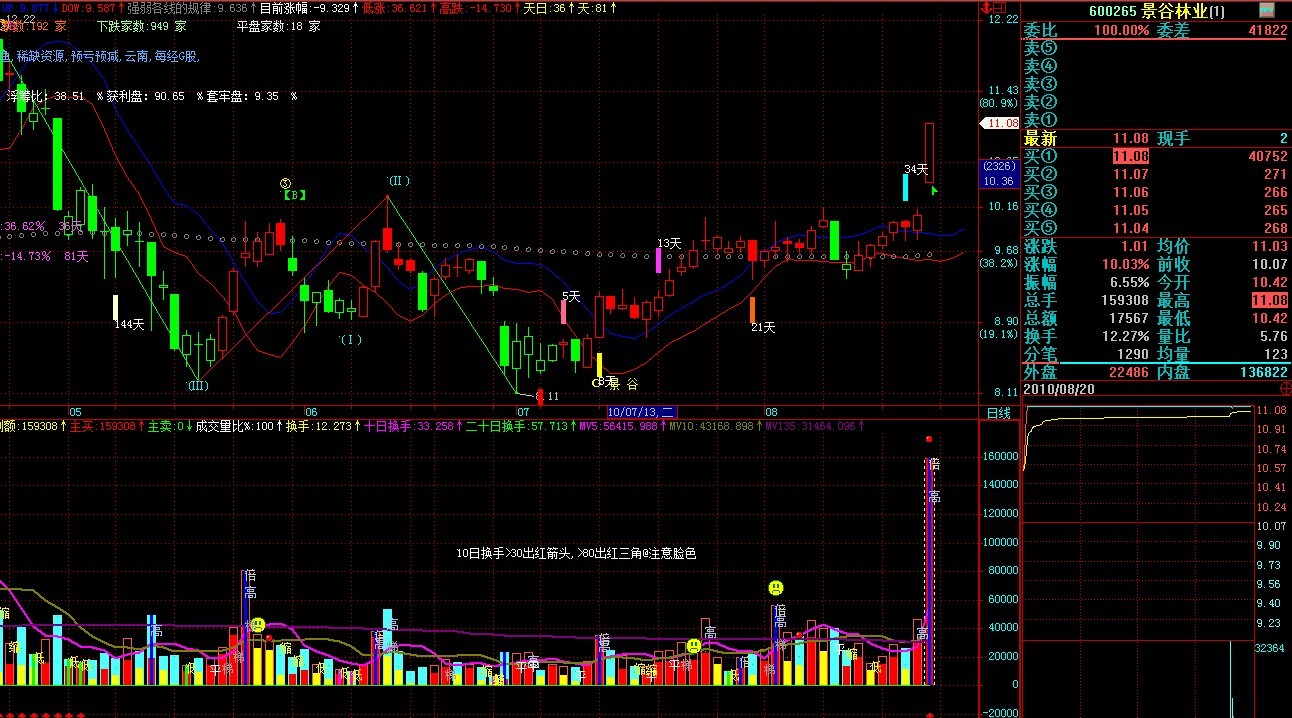Image resolution: width=1292 pixels, height=718 pixels.
Task: Click the 日线 period label
Action: coord(998,412)
